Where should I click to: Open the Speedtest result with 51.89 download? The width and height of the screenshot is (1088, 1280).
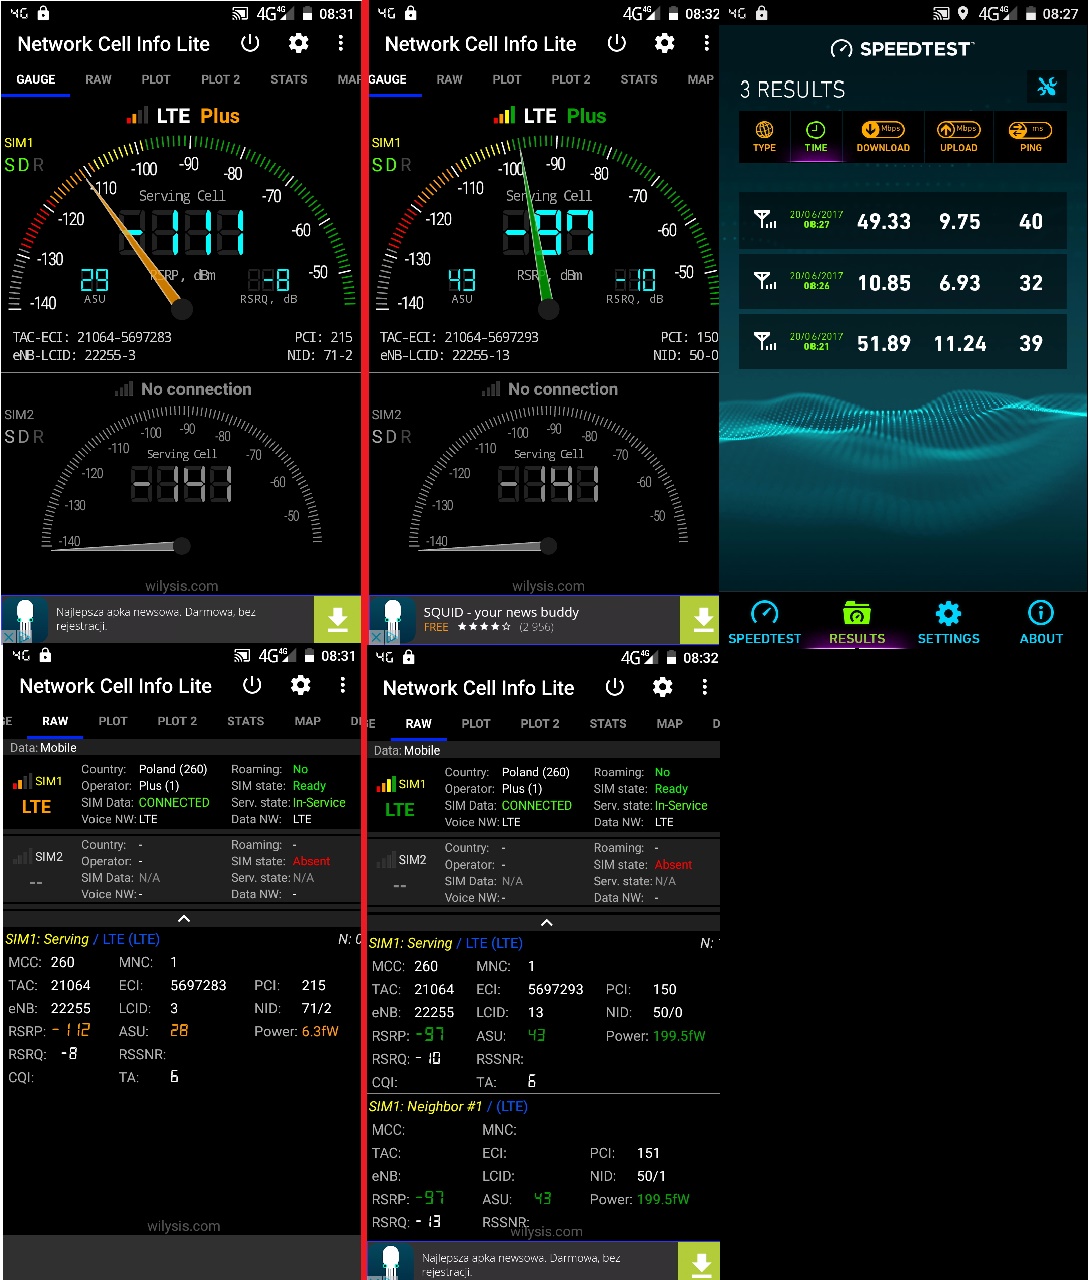(x=903, y=343)
